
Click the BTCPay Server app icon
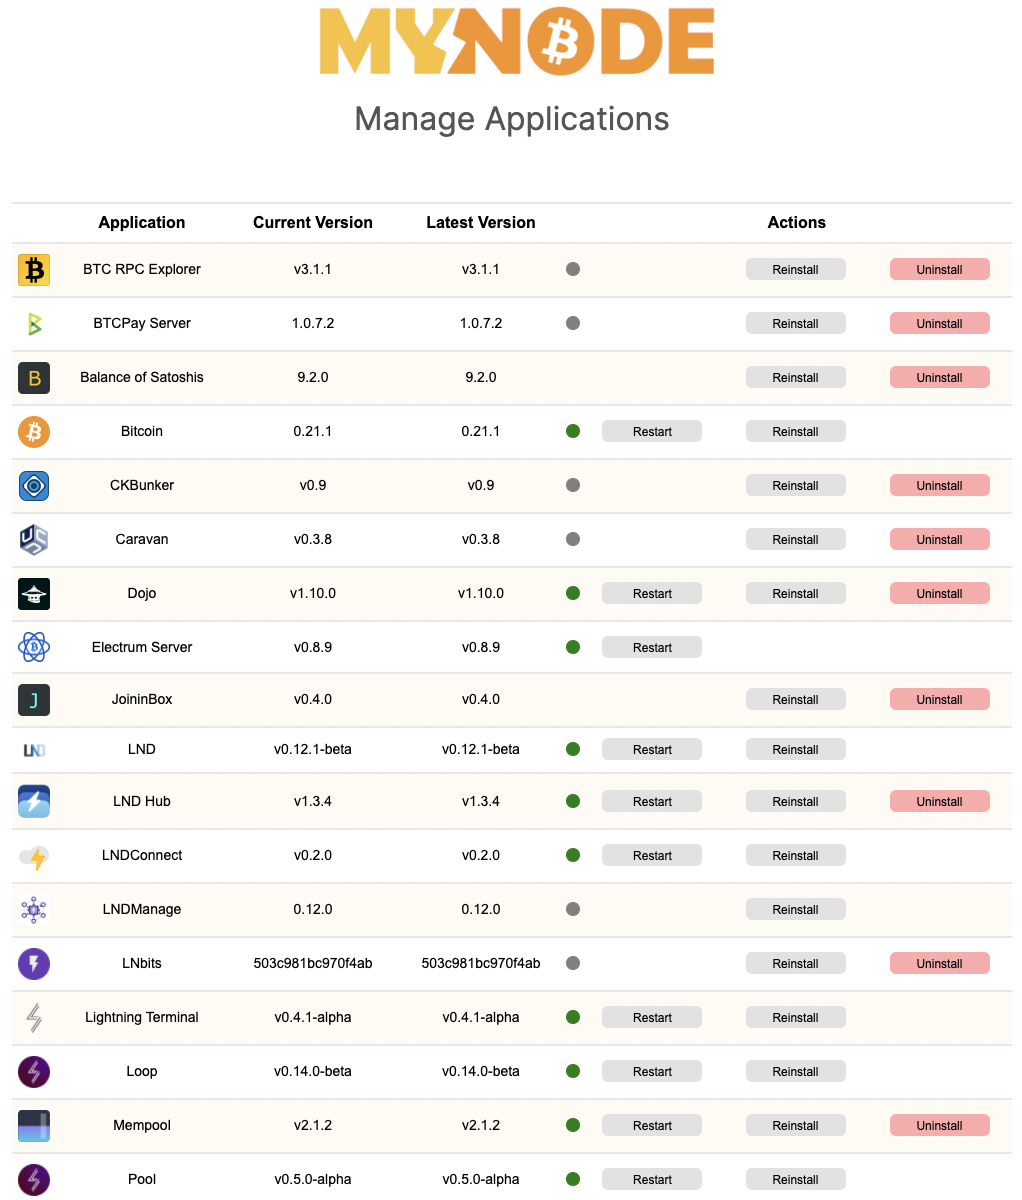34,324
